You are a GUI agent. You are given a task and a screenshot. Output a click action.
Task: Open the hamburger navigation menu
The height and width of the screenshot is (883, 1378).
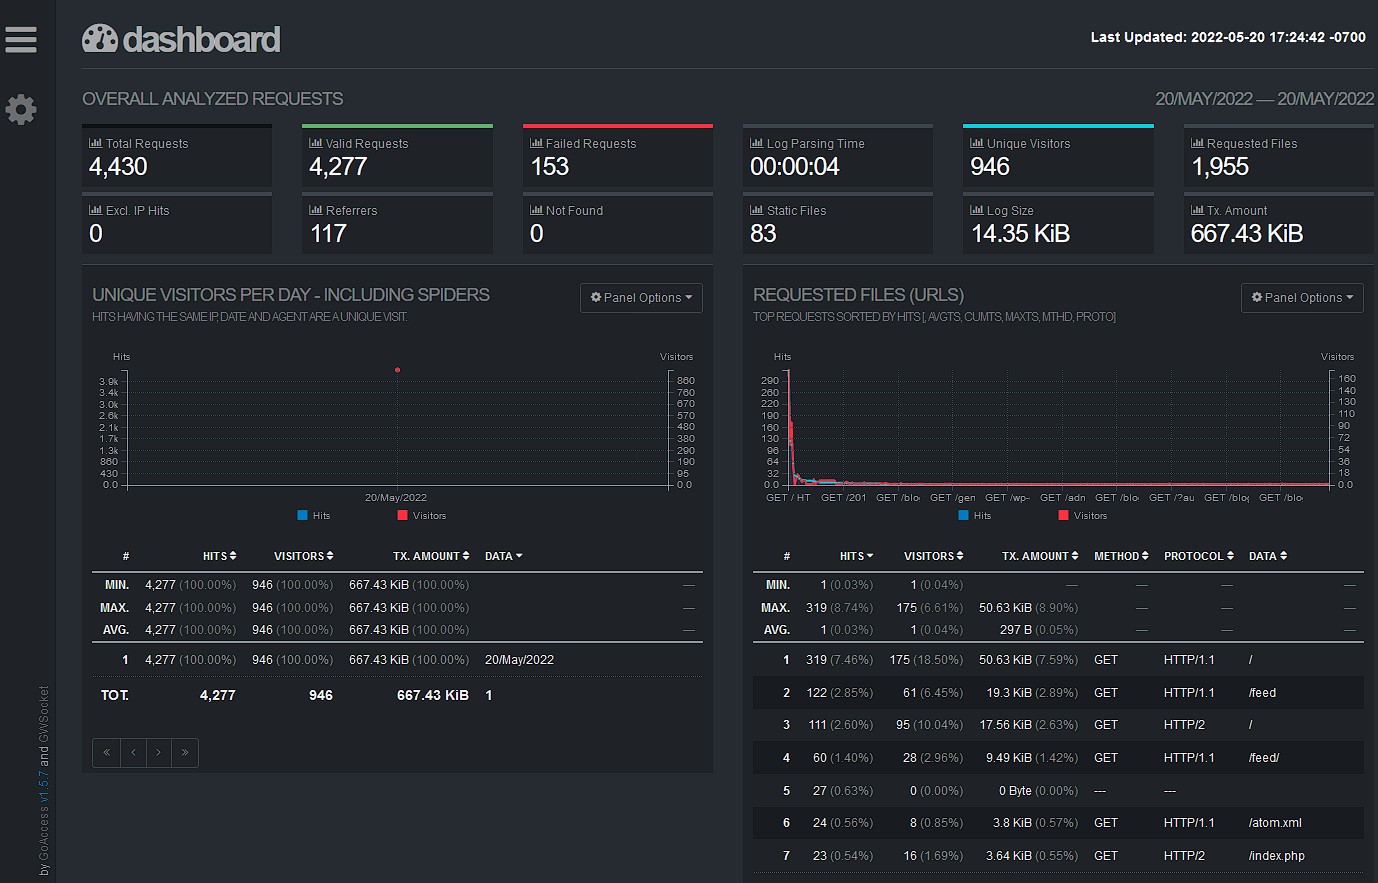pos(21,39)
